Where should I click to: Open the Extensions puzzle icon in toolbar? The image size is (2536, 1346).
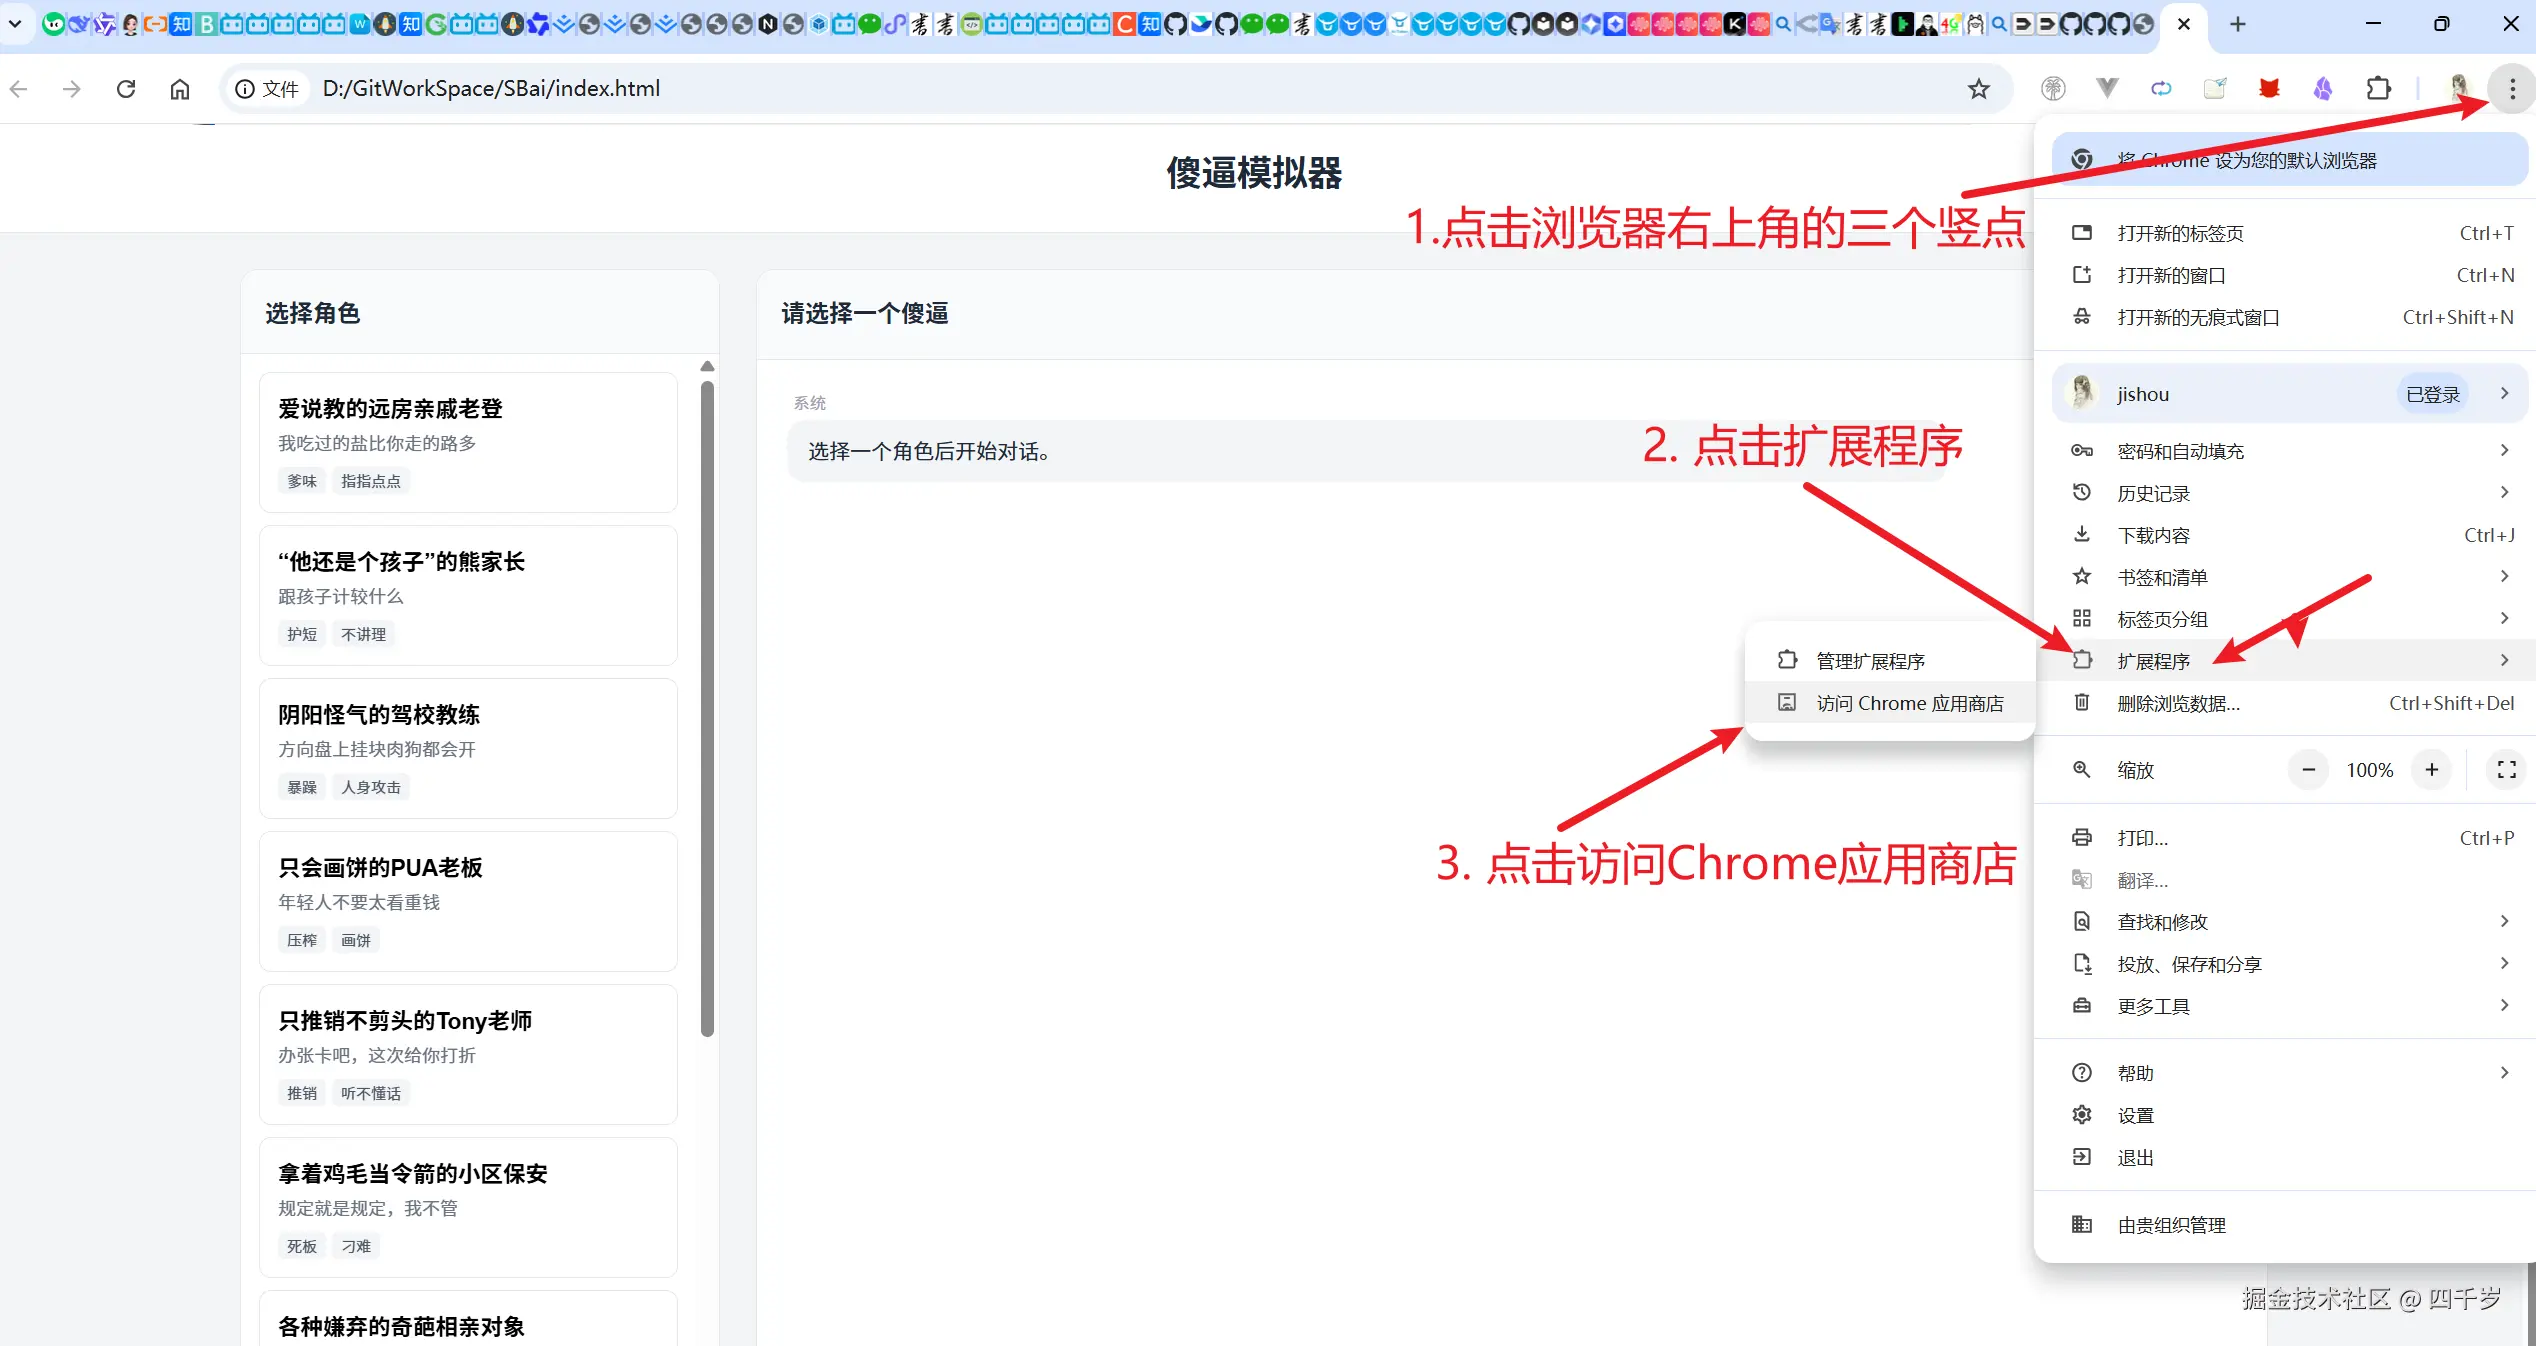pos(2379,88)
